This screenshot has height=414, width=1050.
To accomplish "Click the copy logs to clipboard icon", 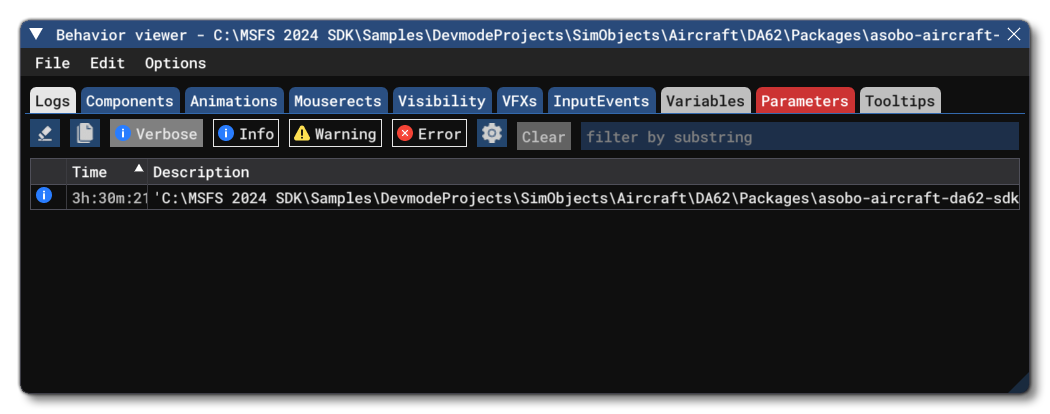I will 86,134.
